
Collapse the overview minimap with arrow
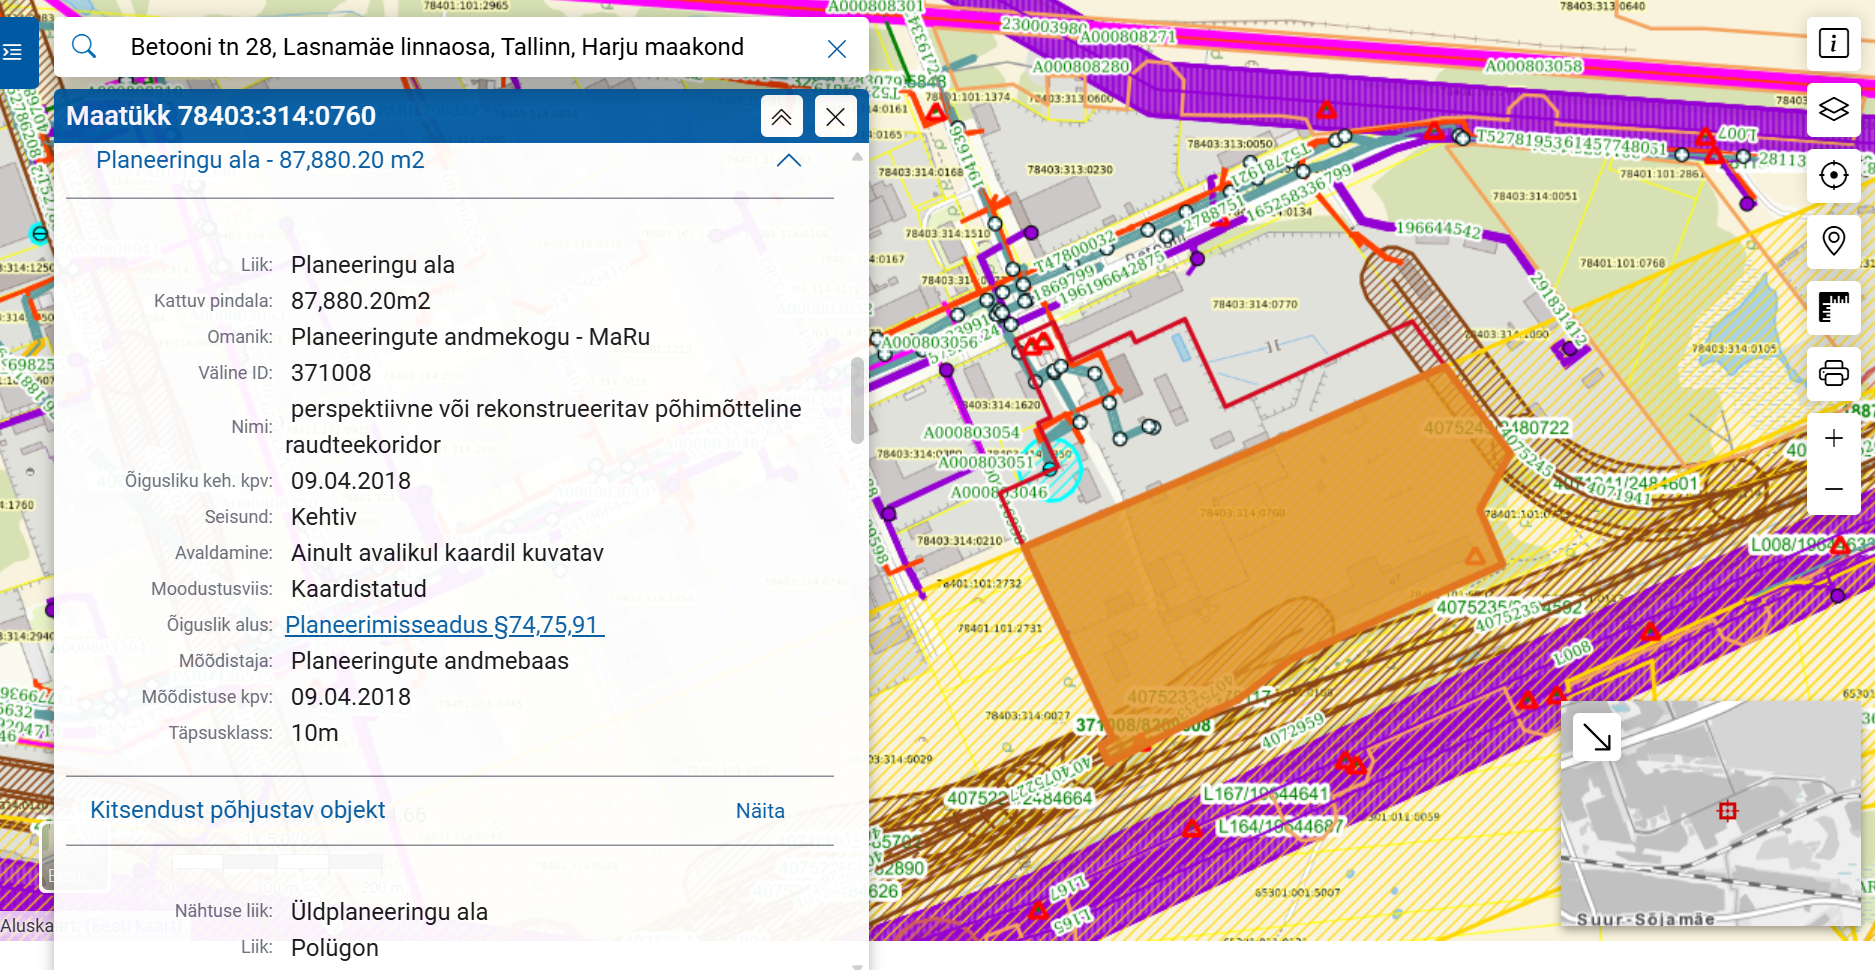coord(1596,738)
